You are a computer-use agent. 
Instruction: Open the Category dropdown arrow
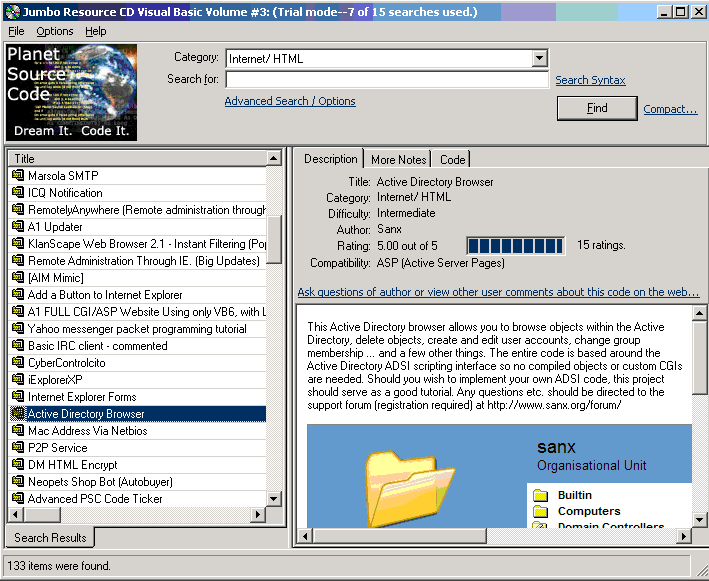click(x=539, y=58)
